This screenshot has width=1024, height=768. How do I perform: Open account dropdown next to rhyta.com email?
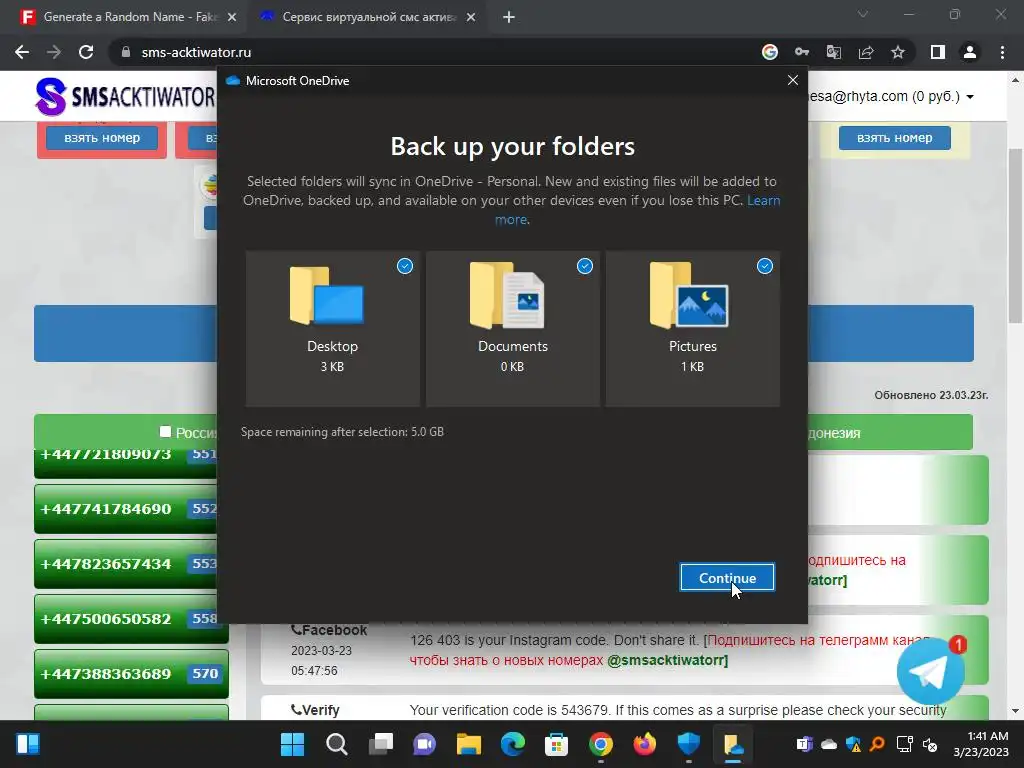click(x=970, y=97)
